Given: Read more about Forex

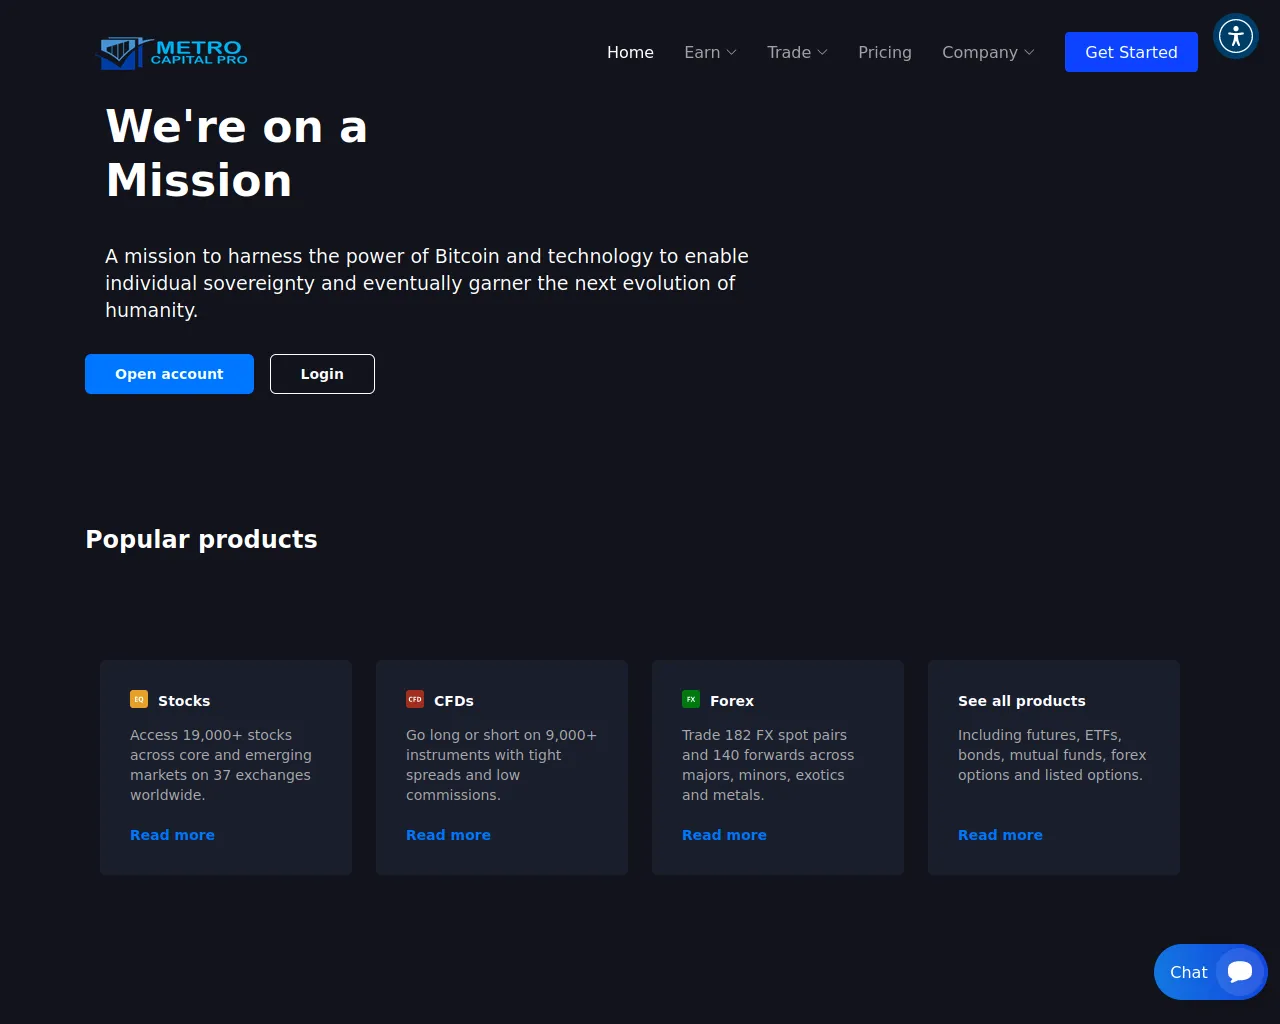Looking at the screenshot, I should click(x=724, y=835).
